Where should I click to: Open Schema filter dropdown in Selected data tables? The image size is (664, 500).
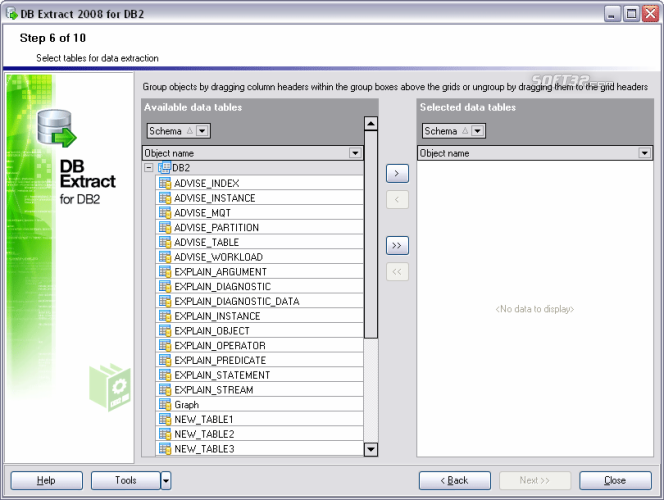click(x=478, y=131)
